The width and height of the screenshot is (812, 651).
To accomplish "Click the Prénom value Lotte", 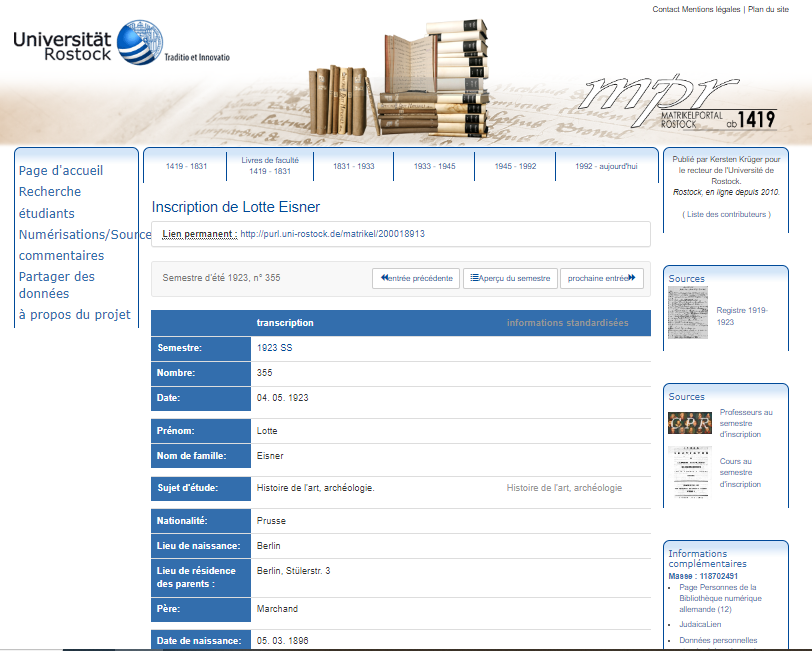I will (x=267, y=431).
